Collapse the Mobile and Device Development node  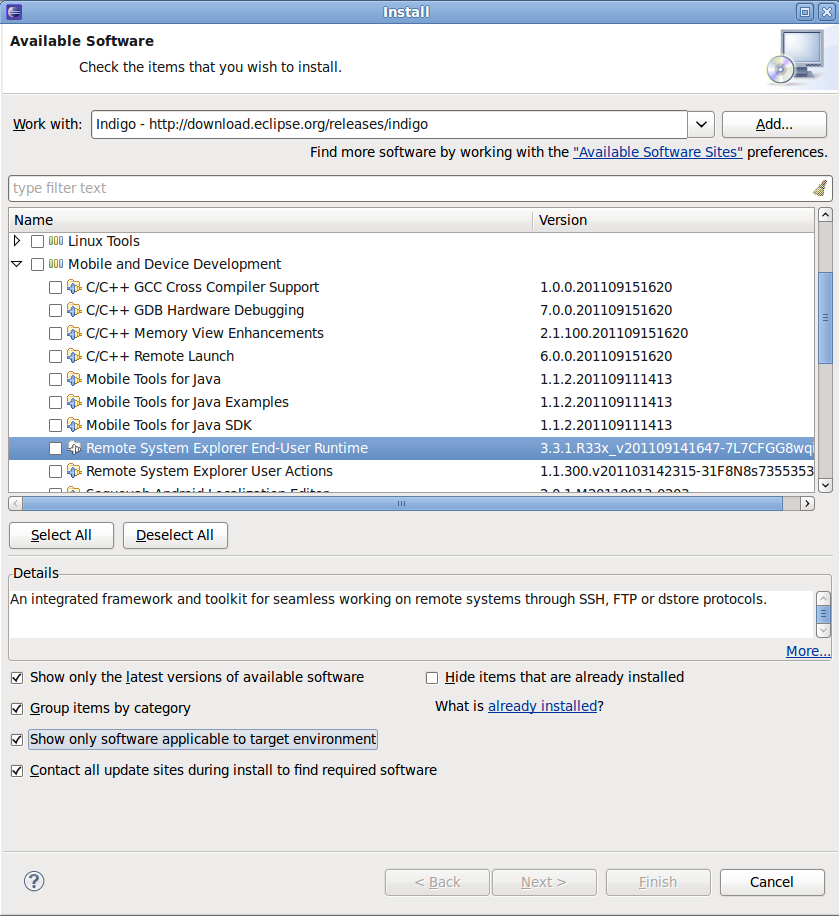17,264
